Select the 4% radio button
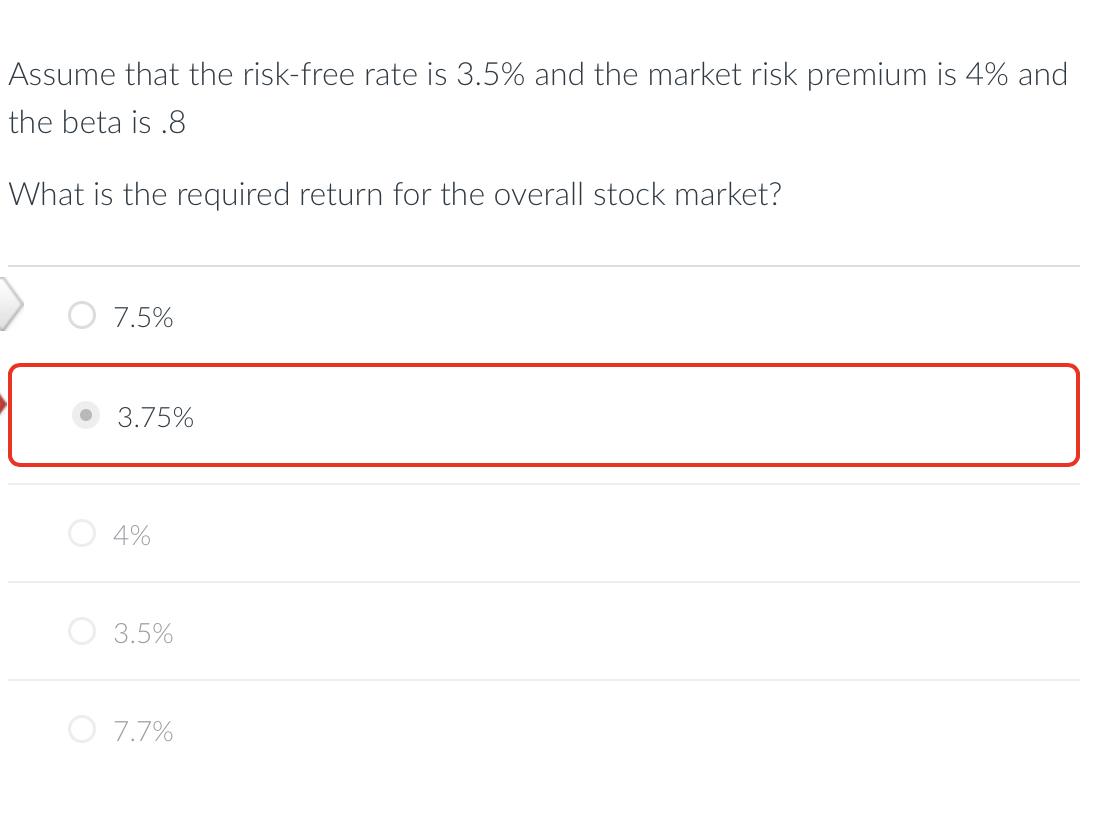 tap(82, 533)
